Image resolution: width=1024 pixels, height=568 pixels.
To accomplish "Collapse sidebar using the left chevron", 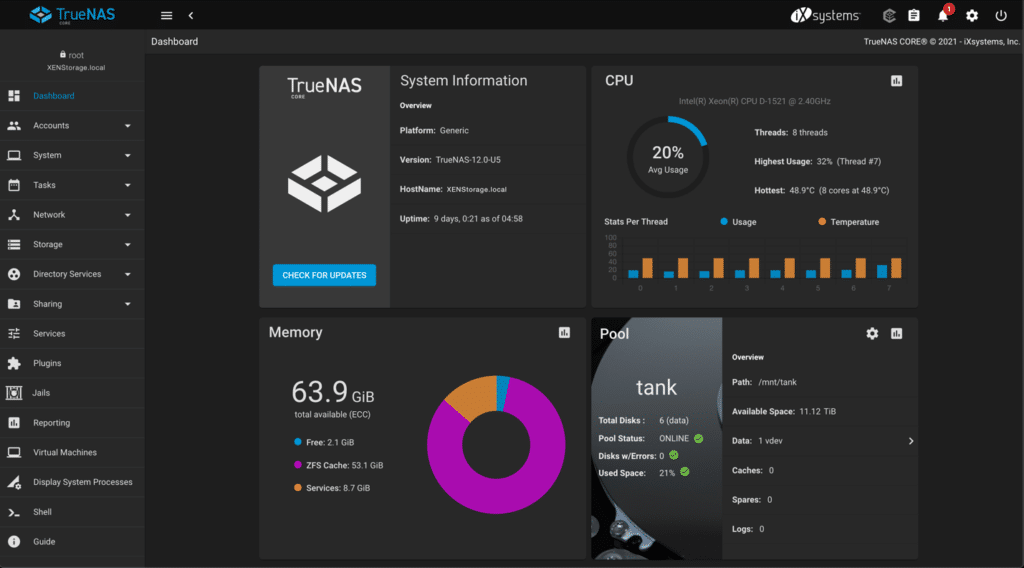I will 190,15.
